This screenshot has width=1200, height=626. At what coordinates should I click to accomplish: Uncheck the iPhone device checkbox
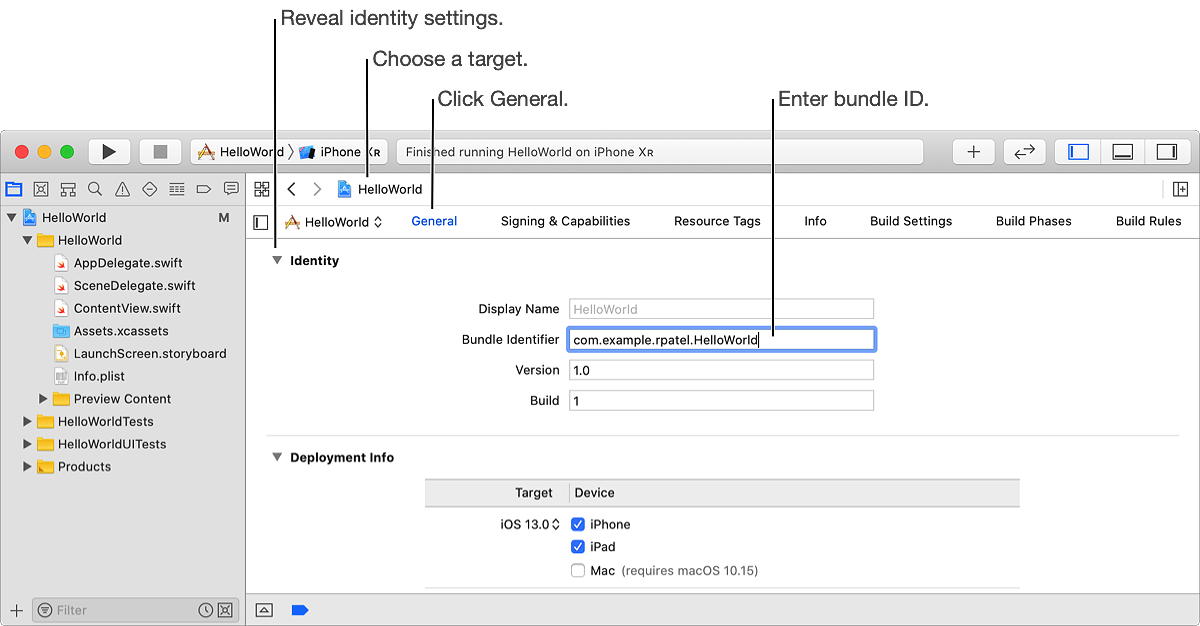click(578, 524)
